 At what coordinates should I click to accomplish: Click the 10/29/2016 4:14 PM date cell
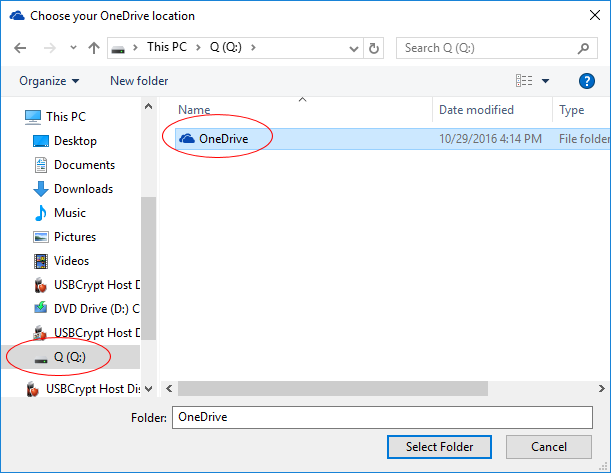click(490, 139)
